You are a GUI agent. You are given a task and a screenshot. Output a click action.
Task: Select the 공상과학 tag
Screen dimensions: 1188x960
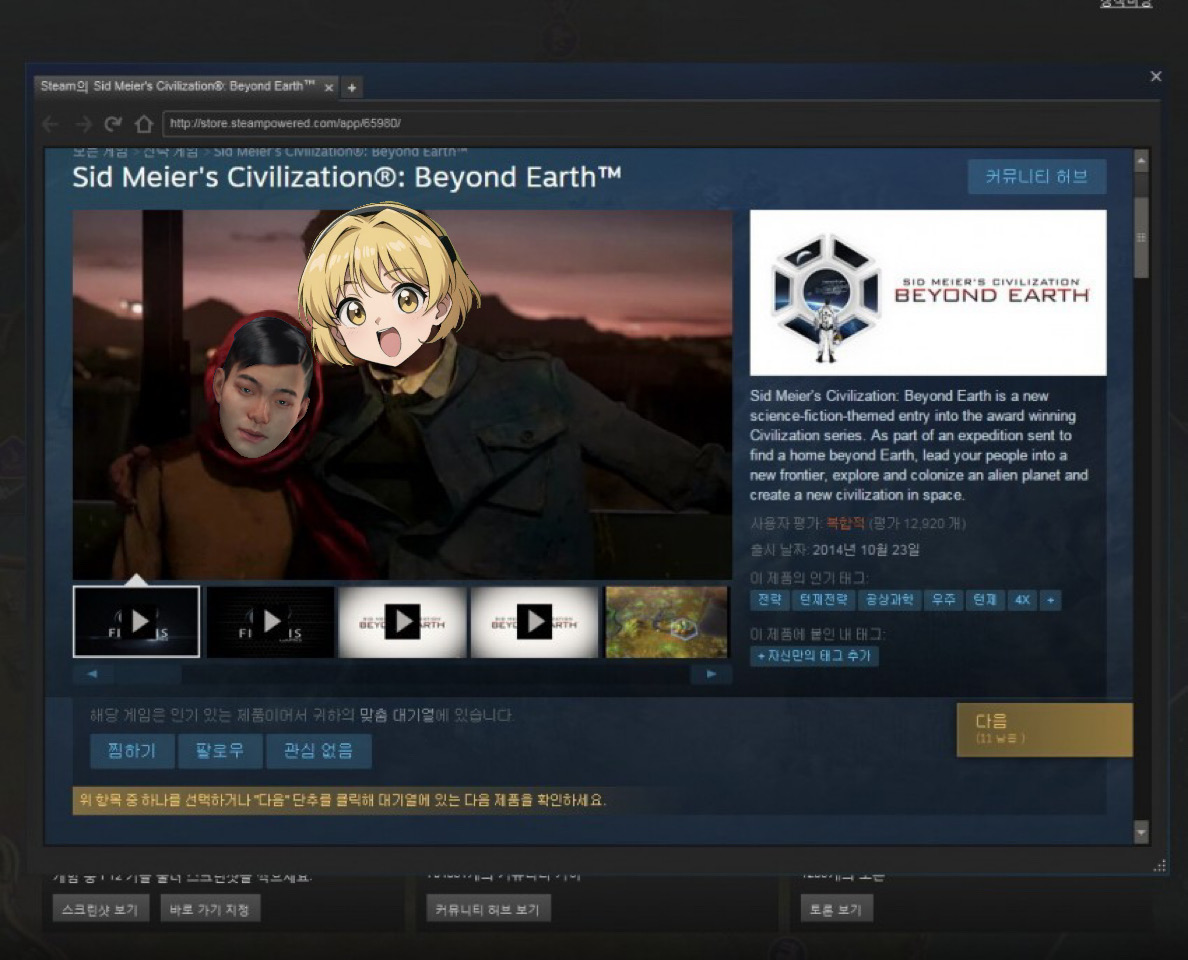point(889,600)
